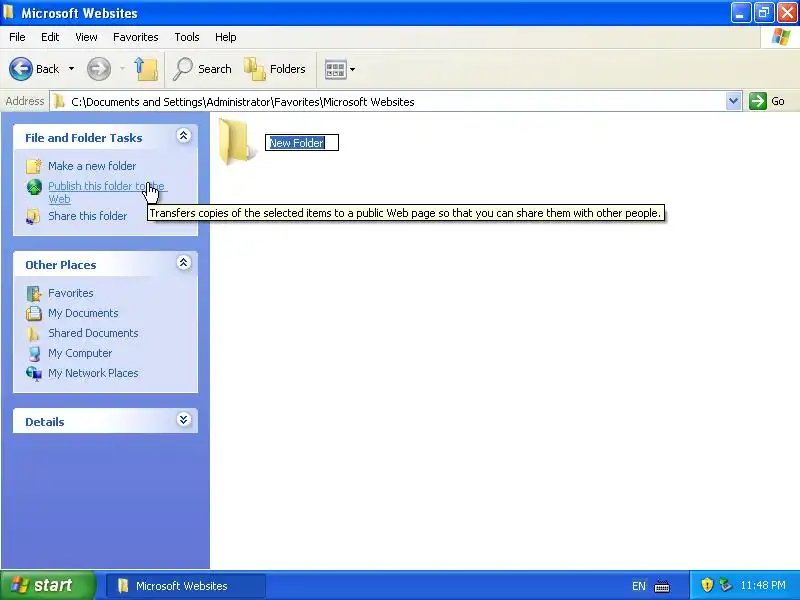Image resolution: width=800 pixels, height=600 pixels.
Task: Open the Back history dropdown arrow
Action: pos(71,69)
